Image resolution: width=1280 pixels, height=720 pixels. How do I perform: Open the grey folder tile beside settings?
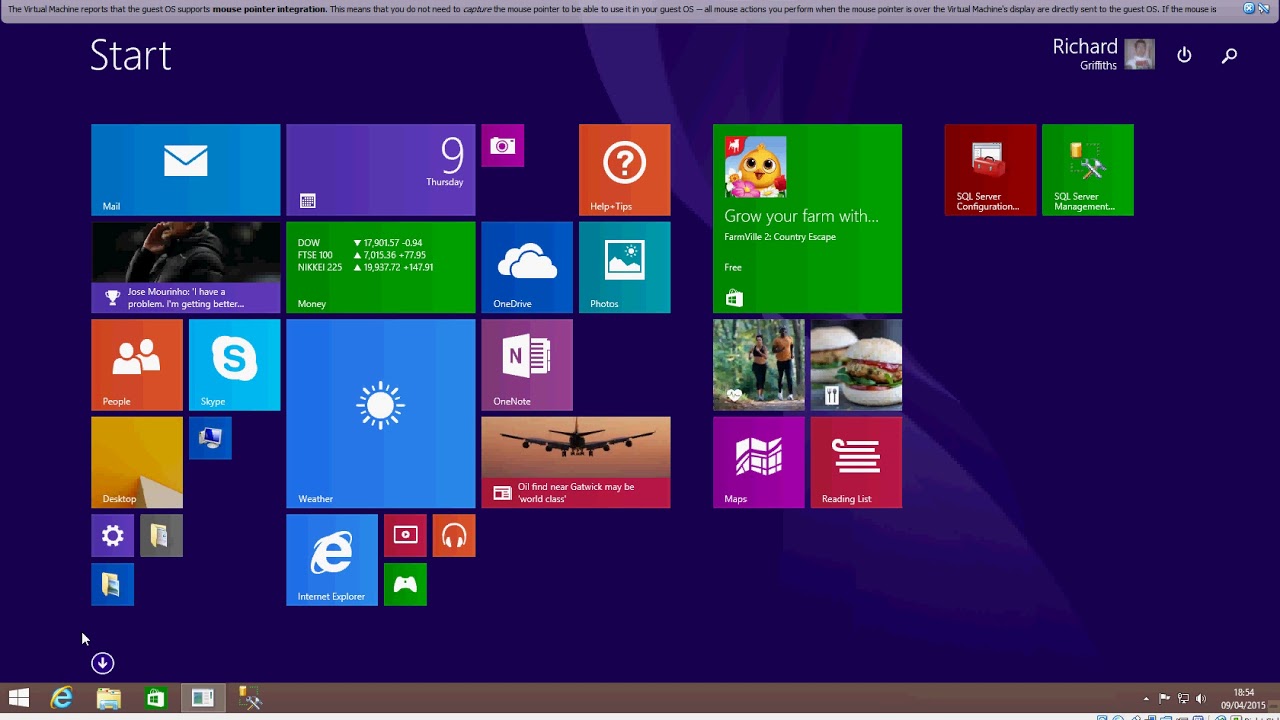tap(161, 536)
